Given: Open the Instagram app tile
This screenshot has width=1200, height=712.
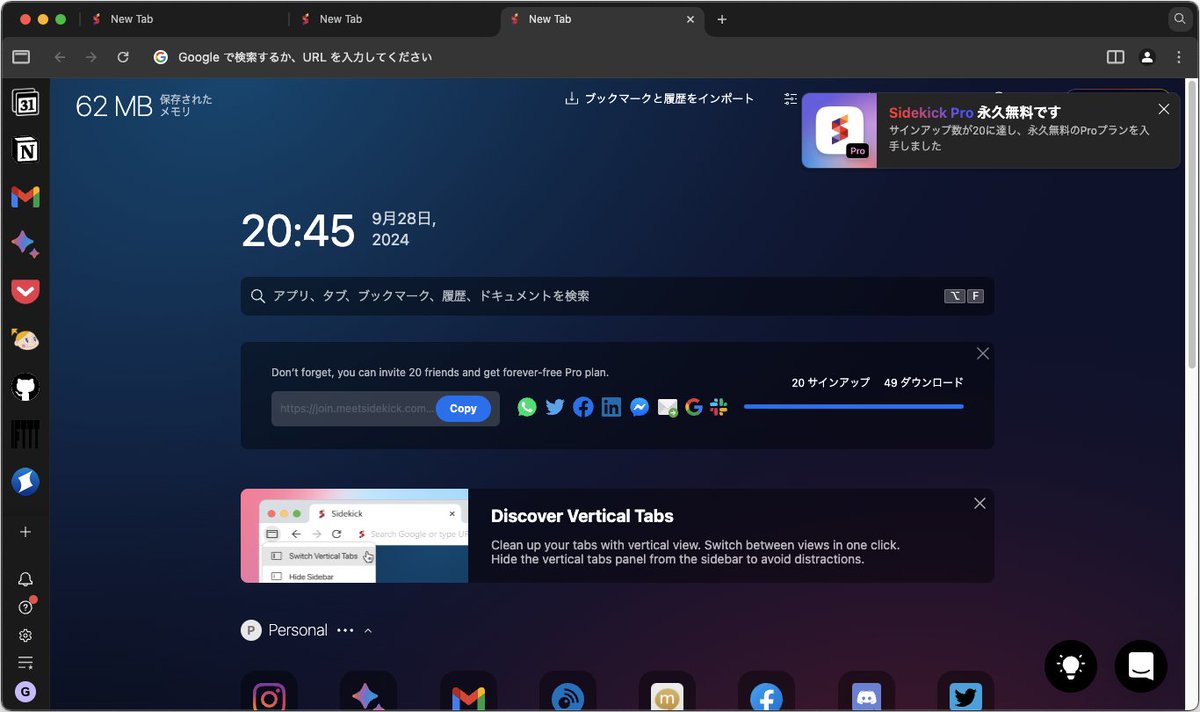Looking at the screenshot, I should coord(269,691).
